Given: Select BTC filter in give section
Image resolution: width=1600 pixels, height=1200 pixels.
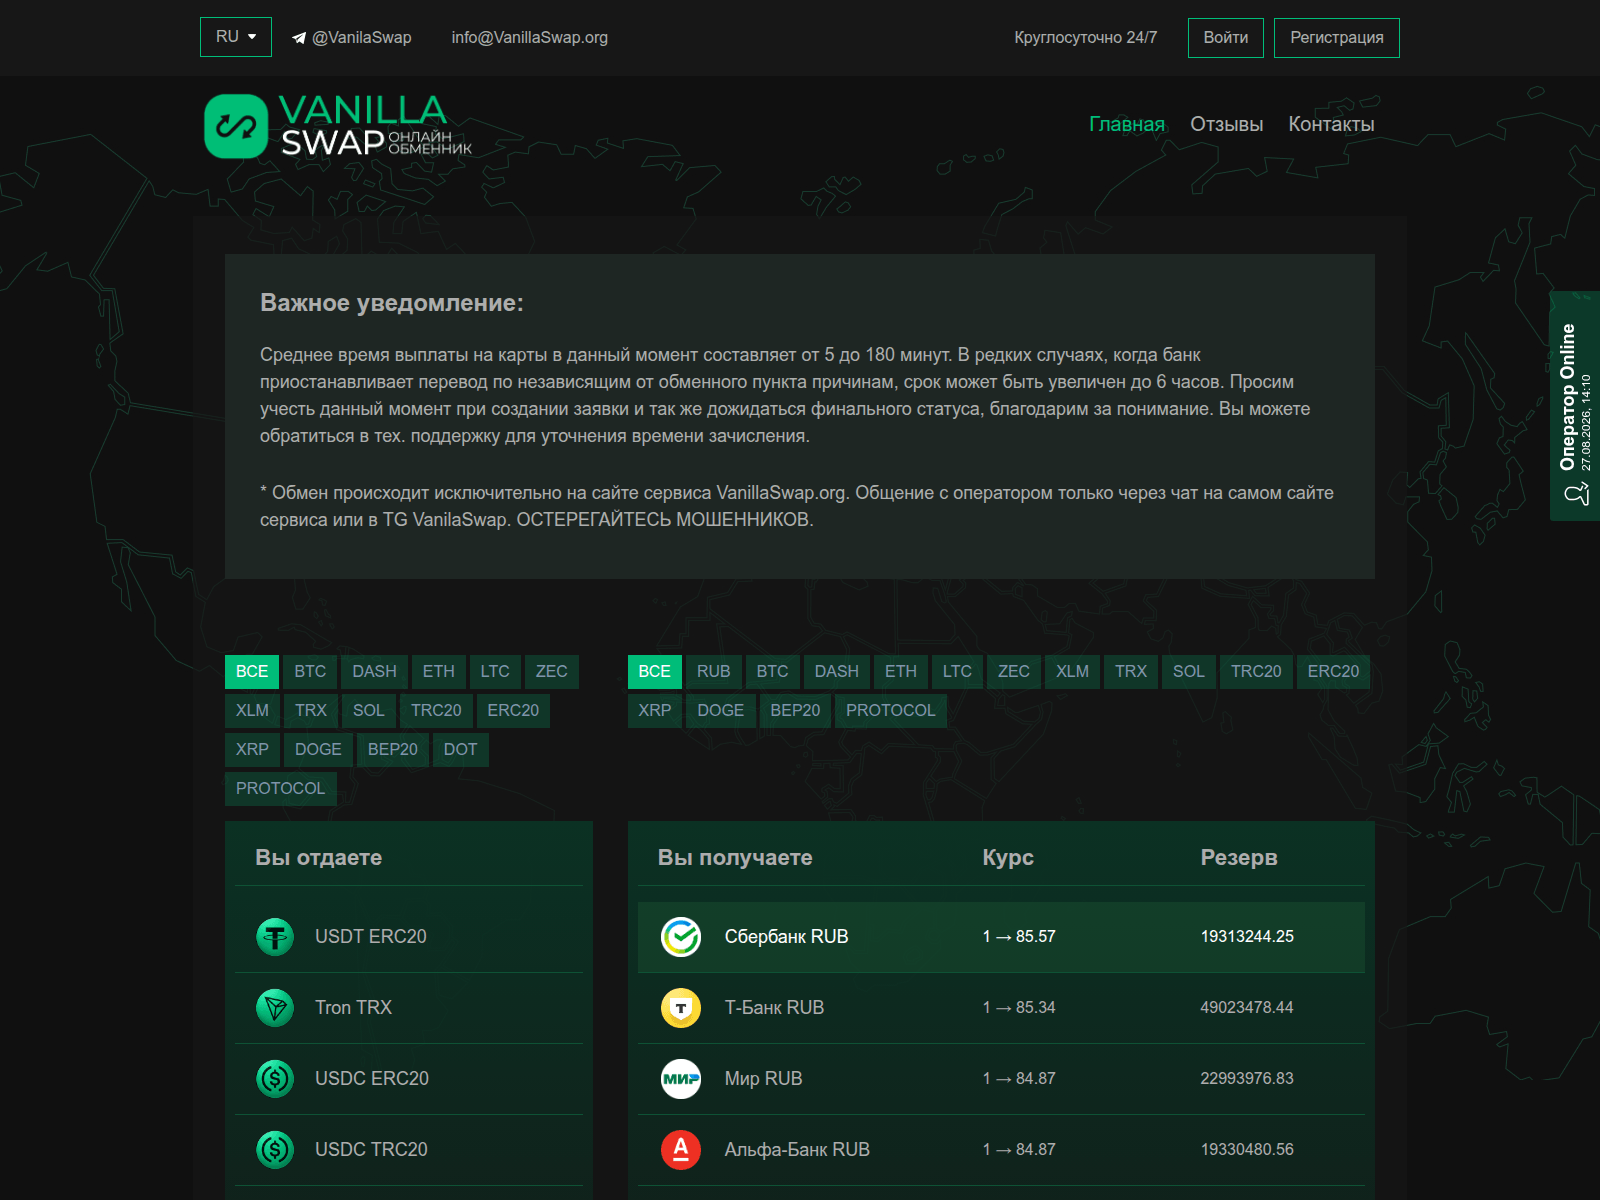Looking at the screenshot, I should pyautogui.click(x=310, y=672).
